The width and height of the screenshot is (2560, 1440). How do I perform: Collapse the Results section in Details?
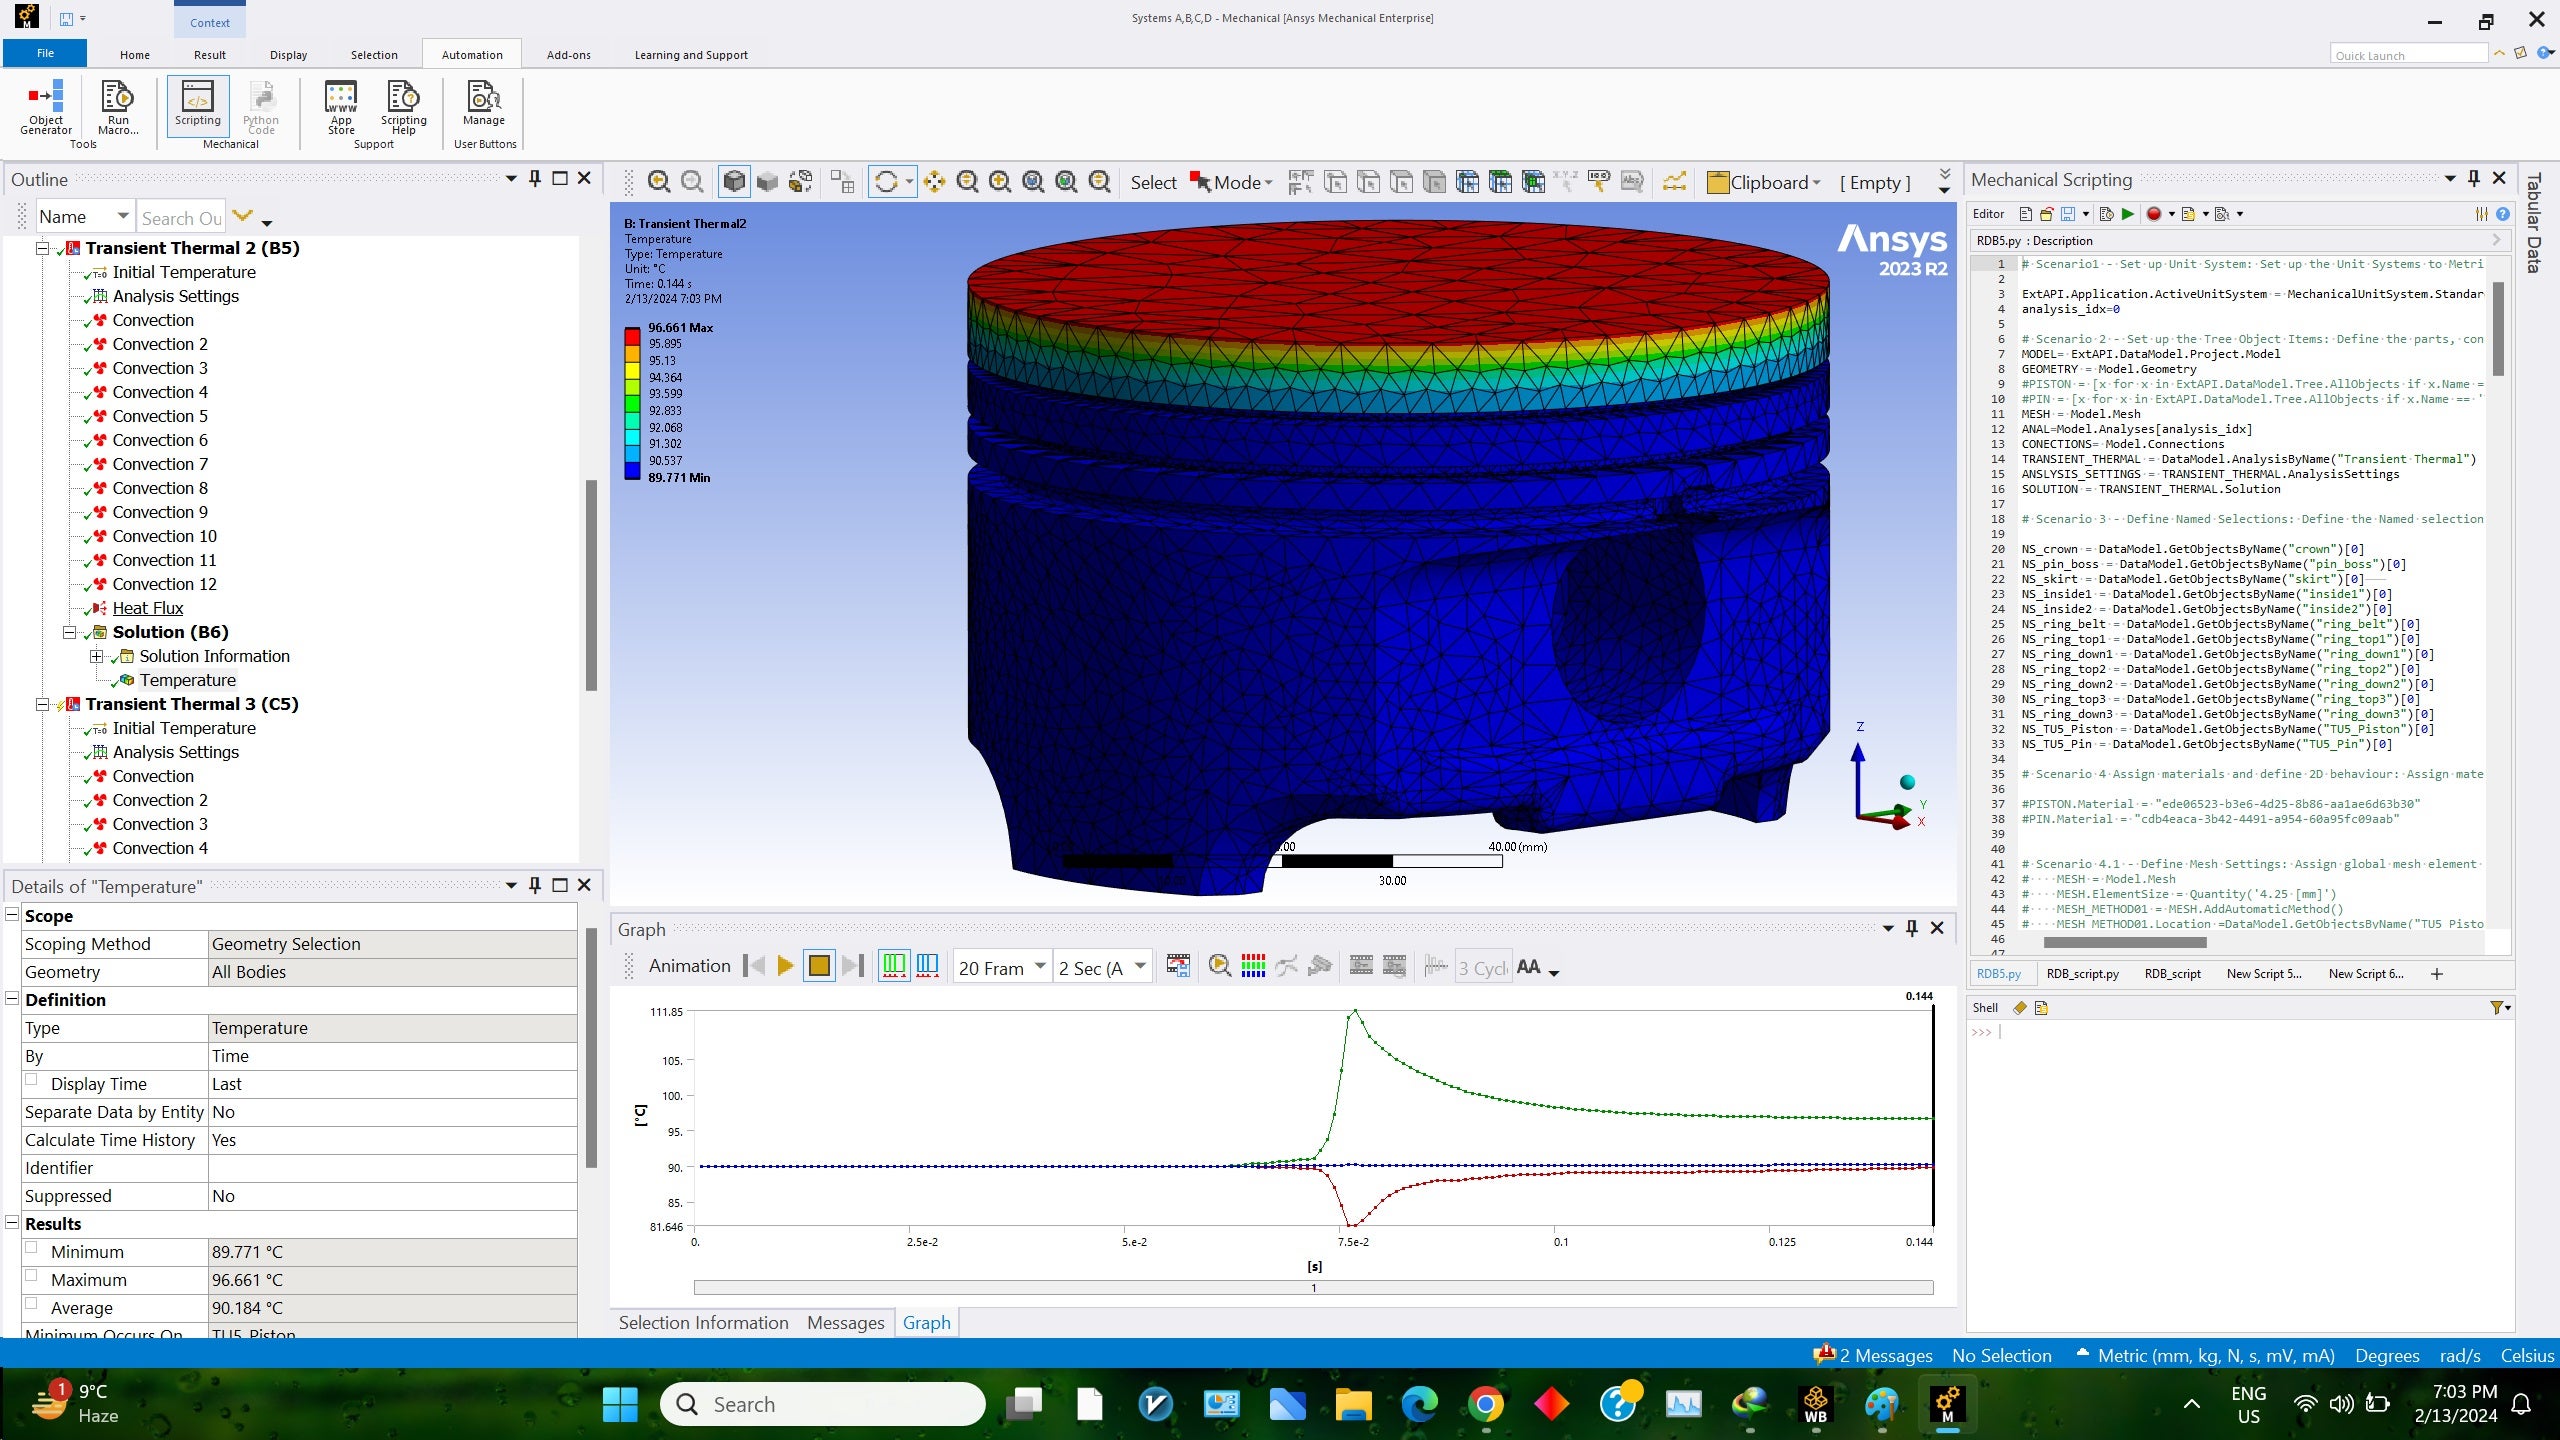(x=13, y=1223)
